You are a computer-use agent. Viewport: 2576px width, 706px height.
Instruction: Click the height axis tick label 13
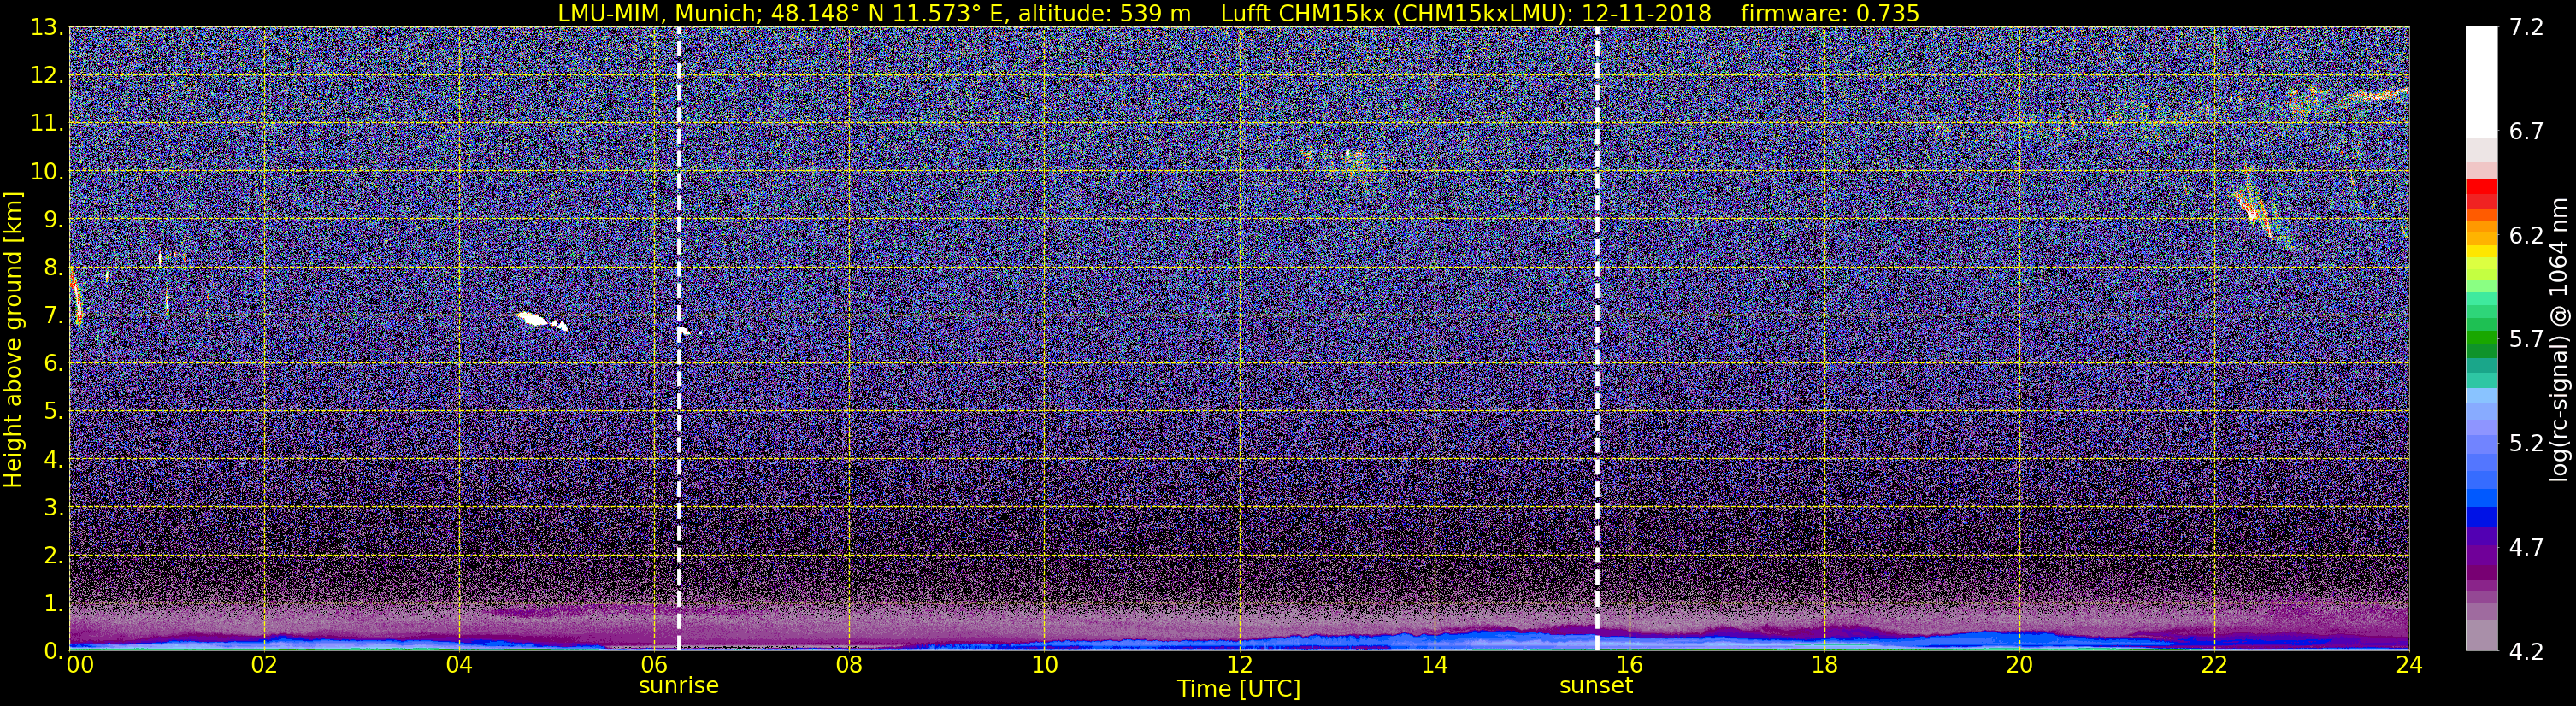pyautogui.click(x=47, y=28)
